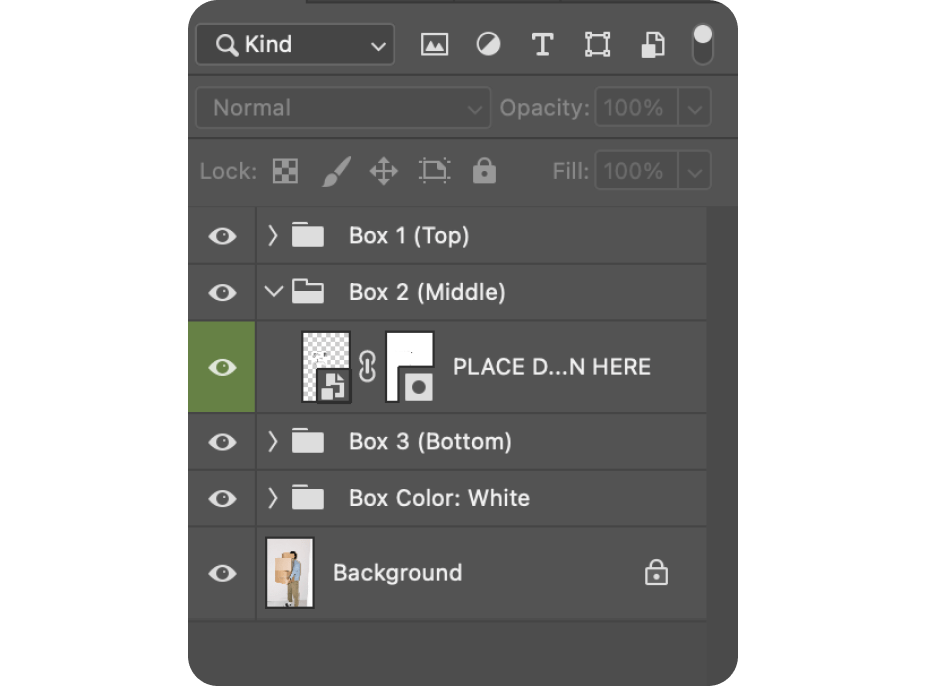926x686 pixels.
Task: Click the link icon between layer and mask thumbnails
Action: 367,366
